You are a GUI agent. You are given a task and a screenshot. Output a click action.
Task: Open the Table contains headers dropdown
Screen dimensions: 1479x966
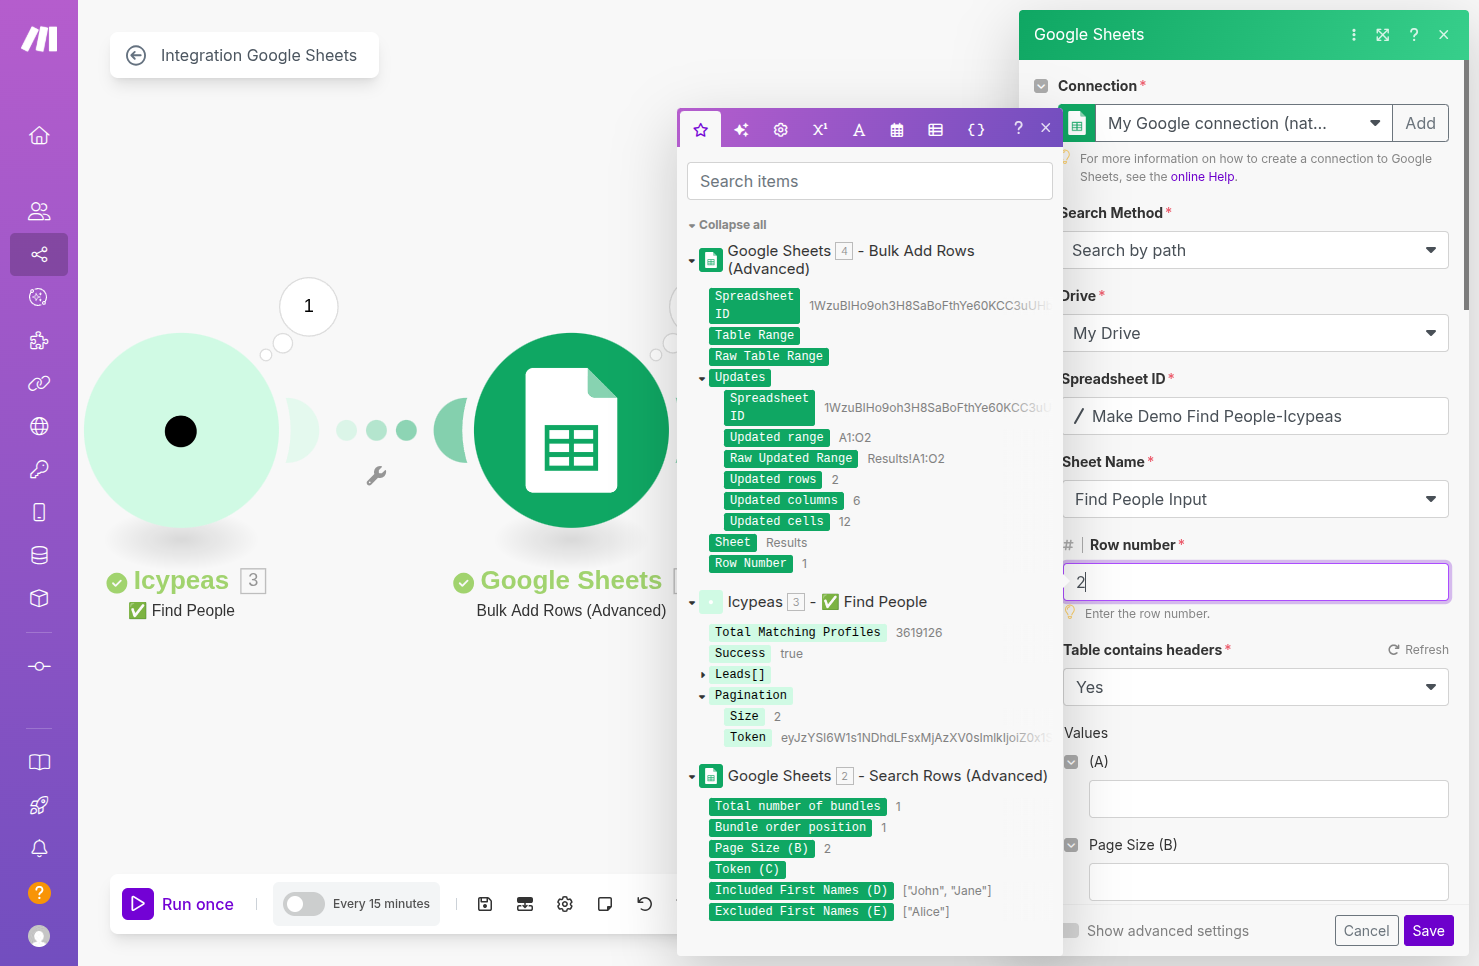click(1255, 687)
